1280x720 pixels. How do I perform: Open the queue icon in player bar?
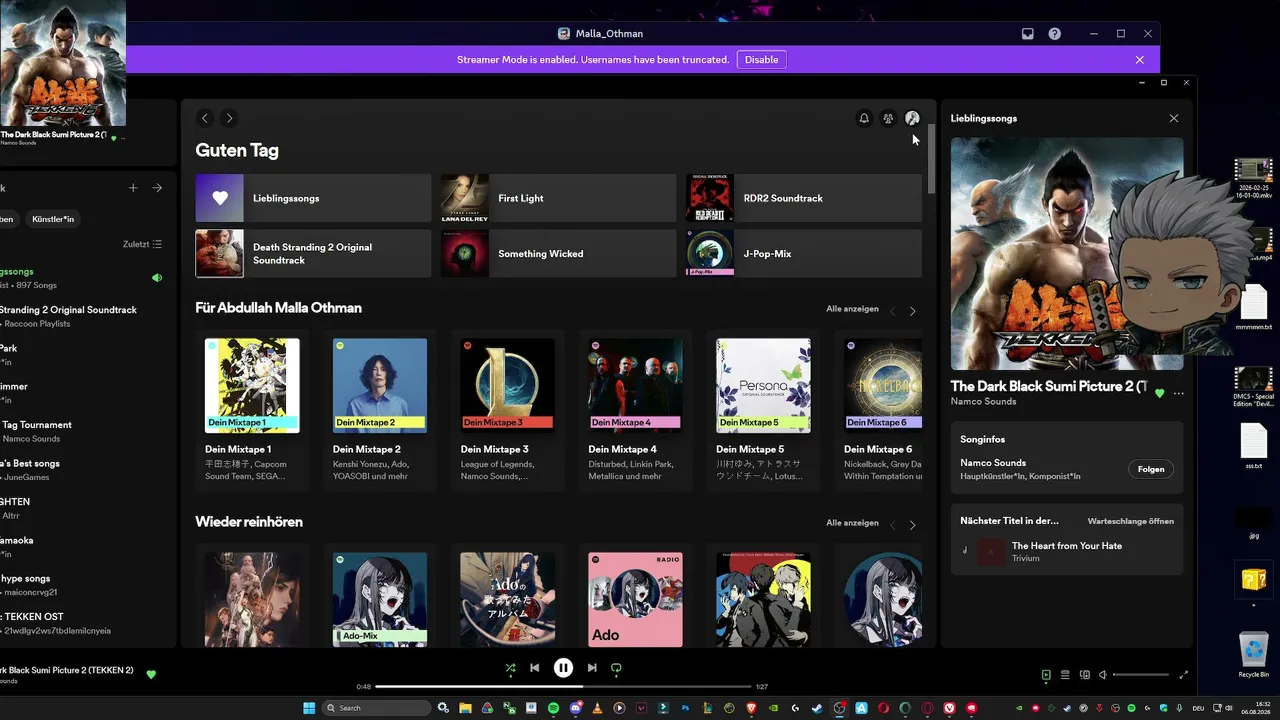(x=1065, y=675)
